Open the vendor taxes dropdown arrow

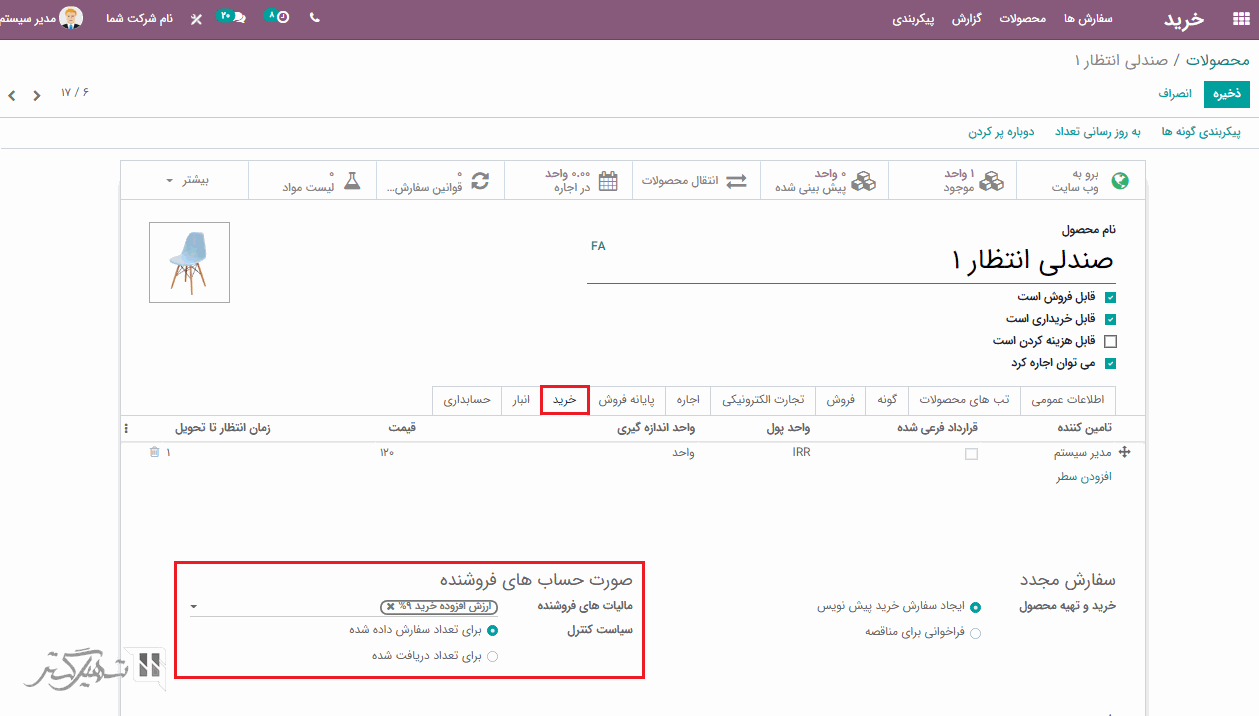click(x=194, y=606)
